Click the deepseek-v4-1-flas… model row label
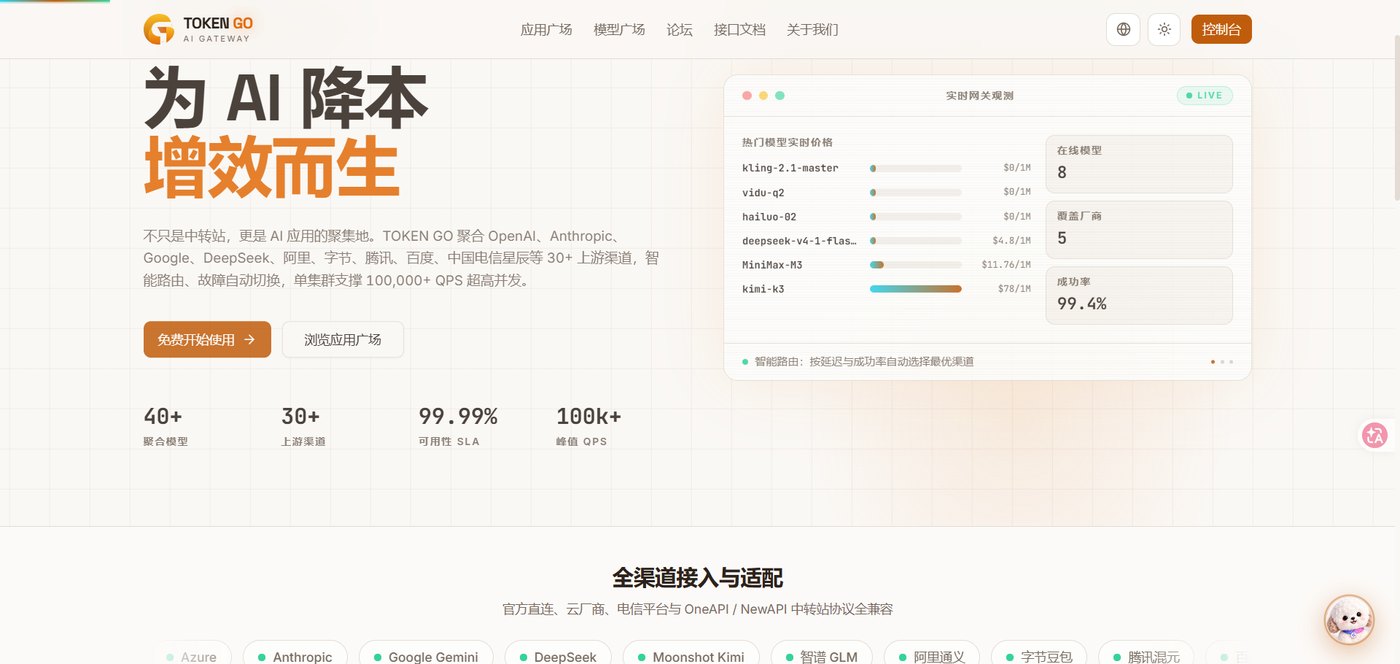 [799, 241]
